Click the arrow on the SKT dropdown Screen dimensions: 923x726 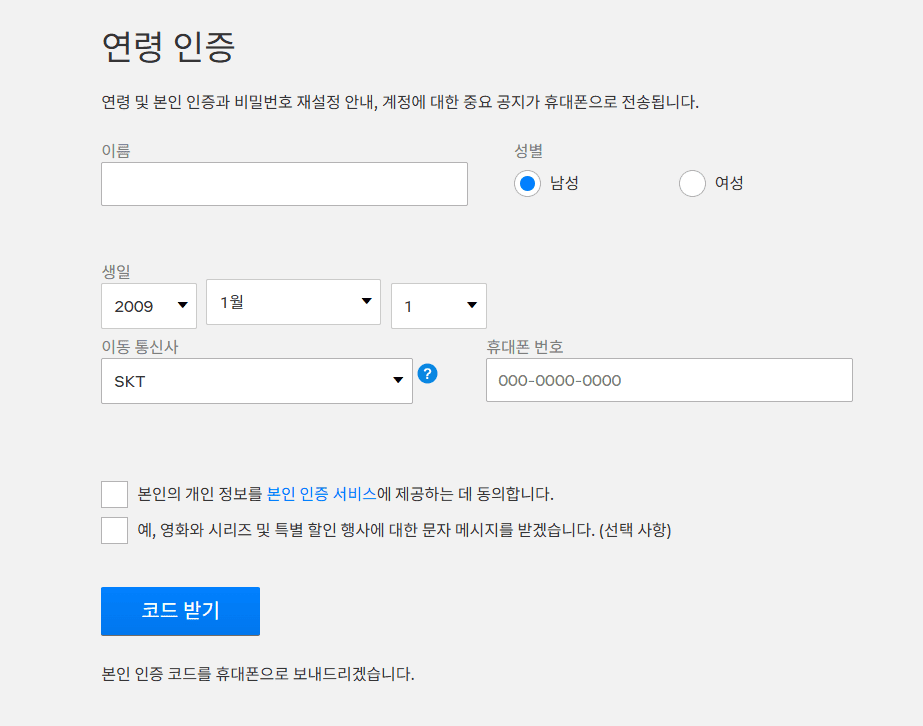tap(397, 381)
